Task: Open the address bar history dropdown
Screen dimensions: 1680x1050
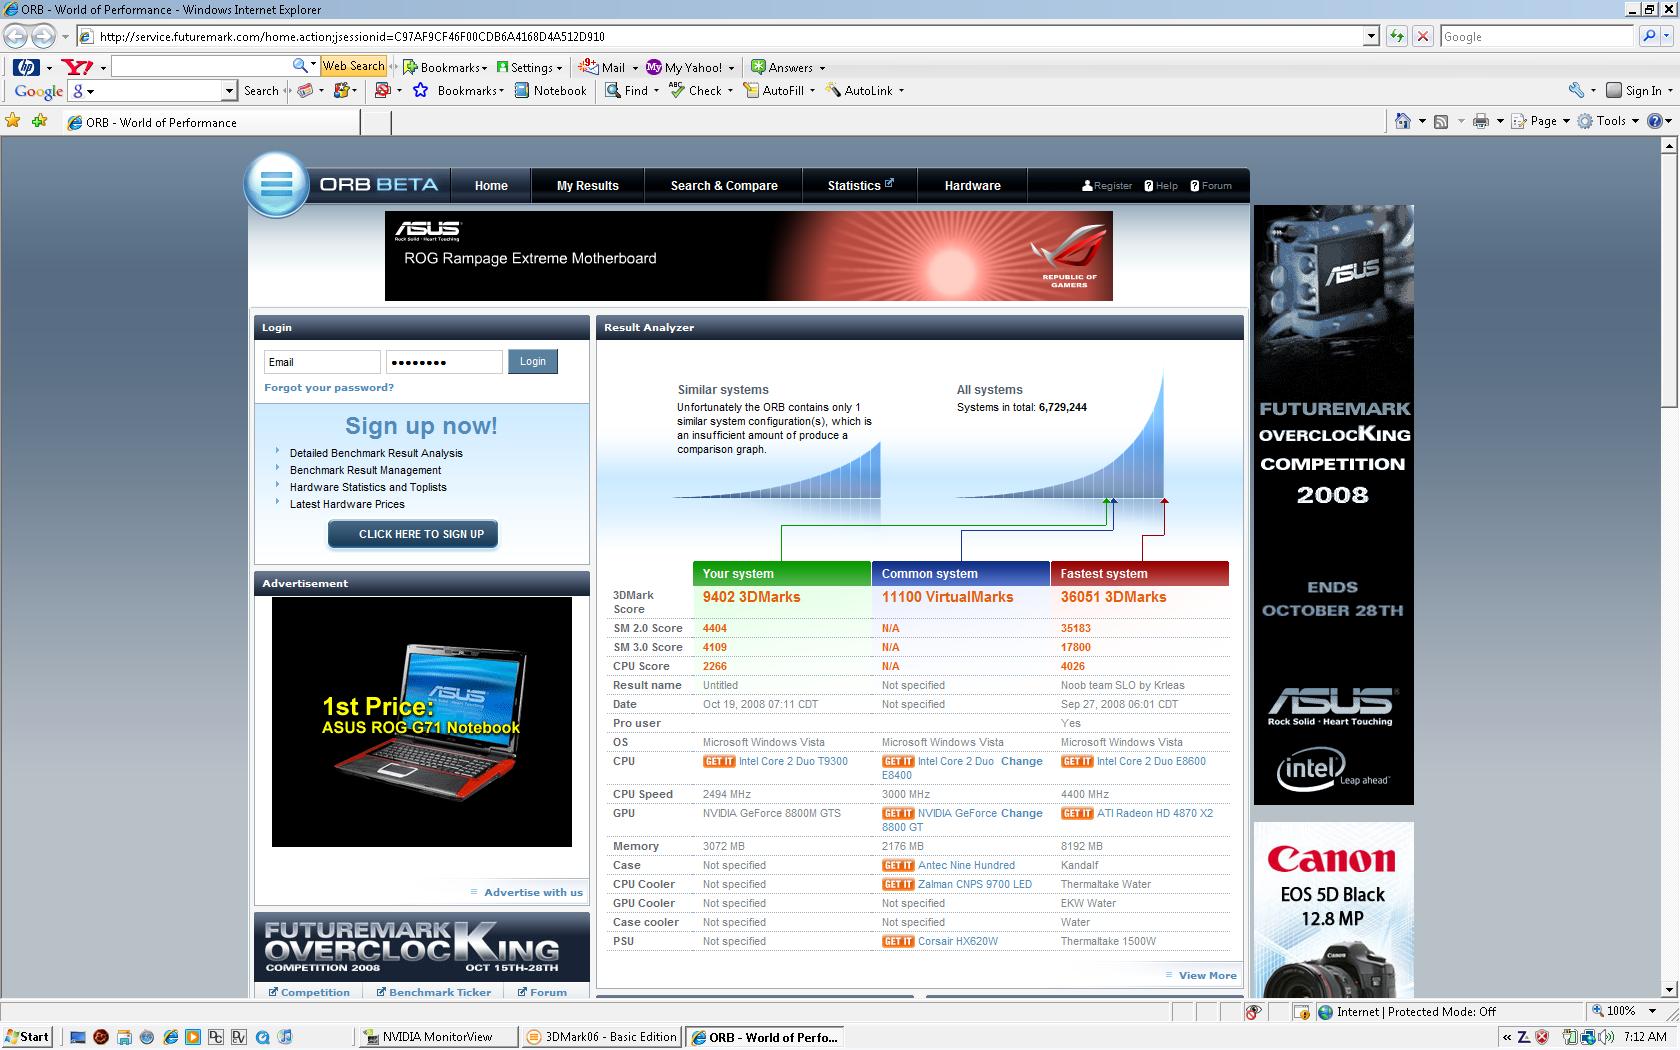Action: [x=1371, y=37]
